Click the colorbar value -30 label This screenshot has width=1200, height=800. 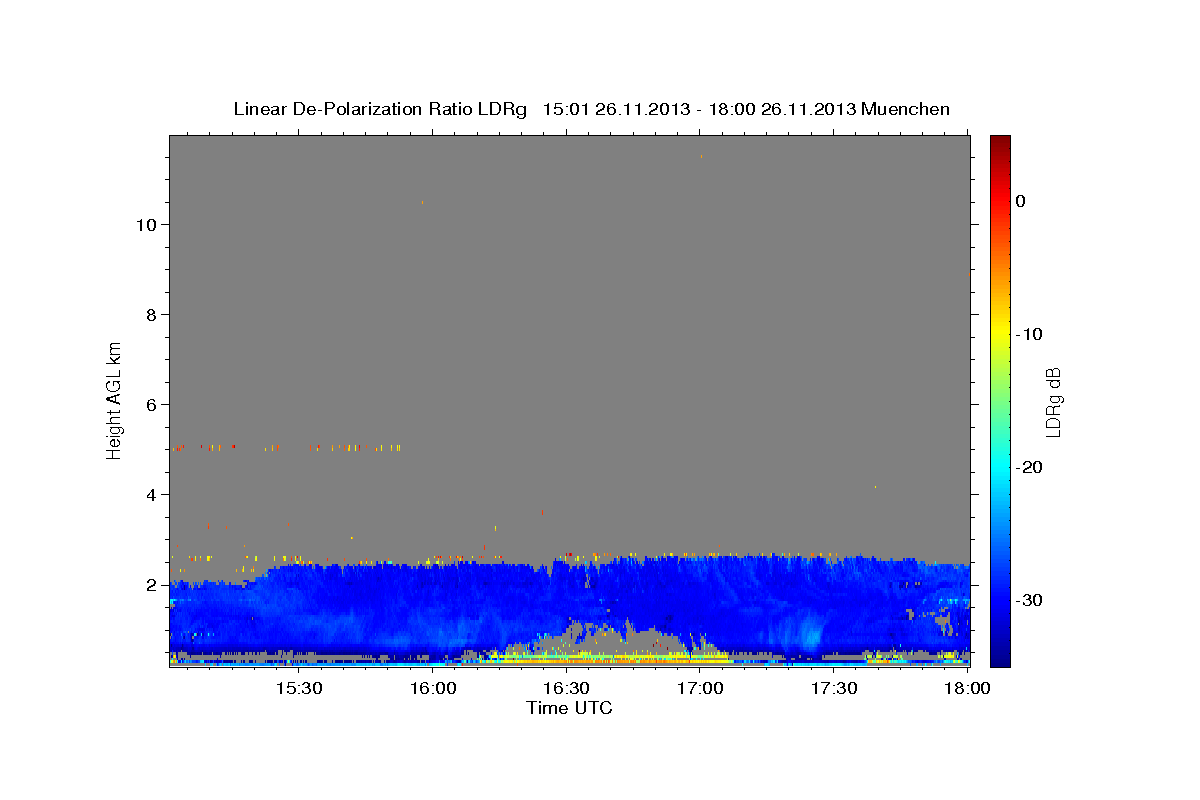[1030, 600]
